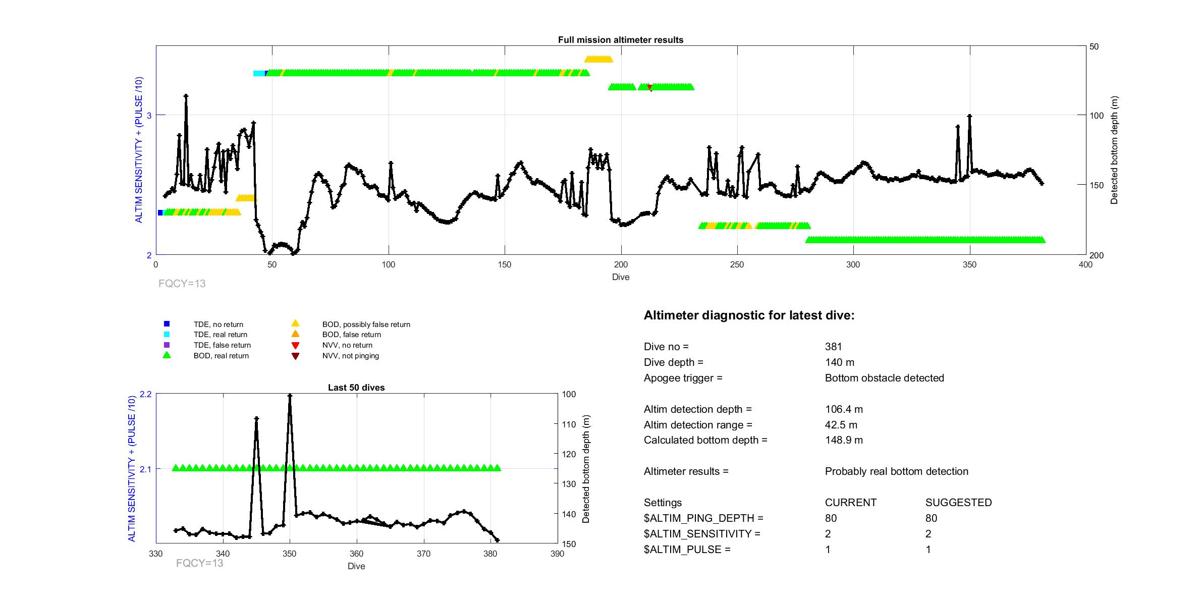Select the SUGGESTED value 1 for $ALTIM_PULSE

[x=930, y=549]
